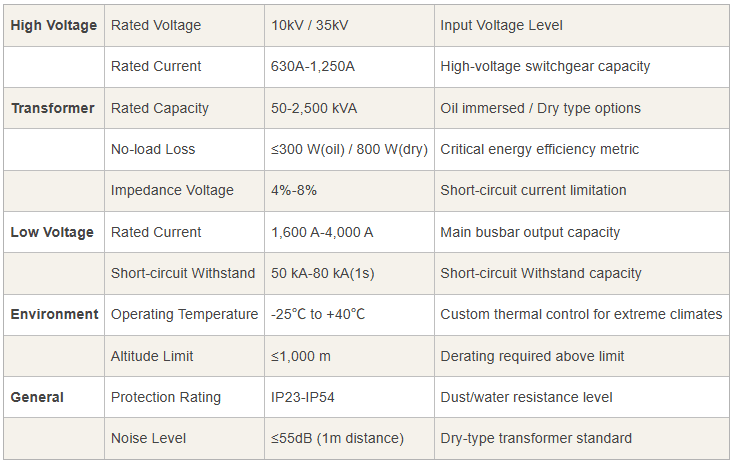Click the Operating Temperature cell
The image size is (733, 464).
[x=184, y=314]
